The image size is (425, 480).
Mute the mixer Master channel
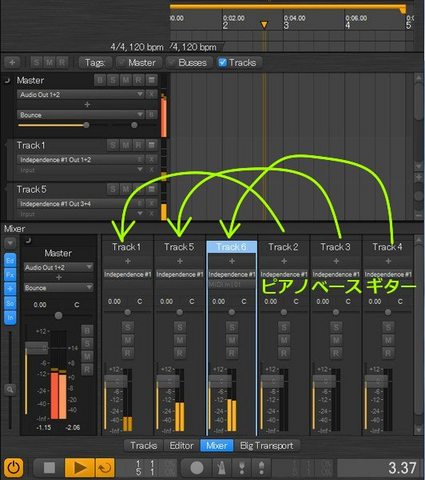point(87,356)
